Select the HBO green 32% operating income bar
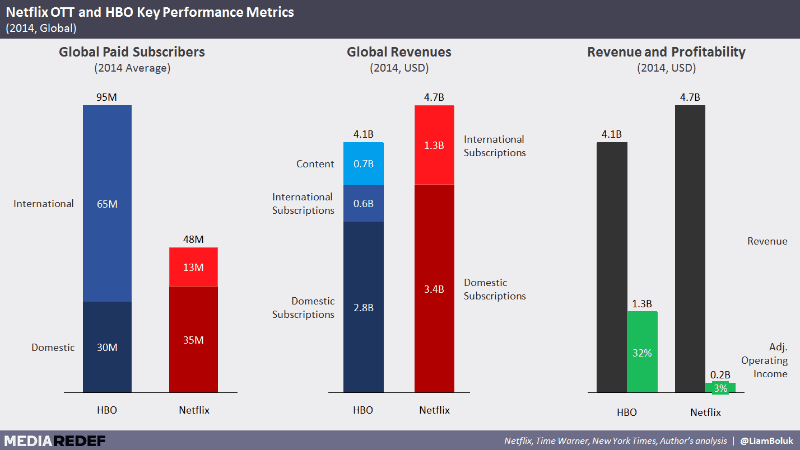The image size is (800, 450). coord(642,352)
